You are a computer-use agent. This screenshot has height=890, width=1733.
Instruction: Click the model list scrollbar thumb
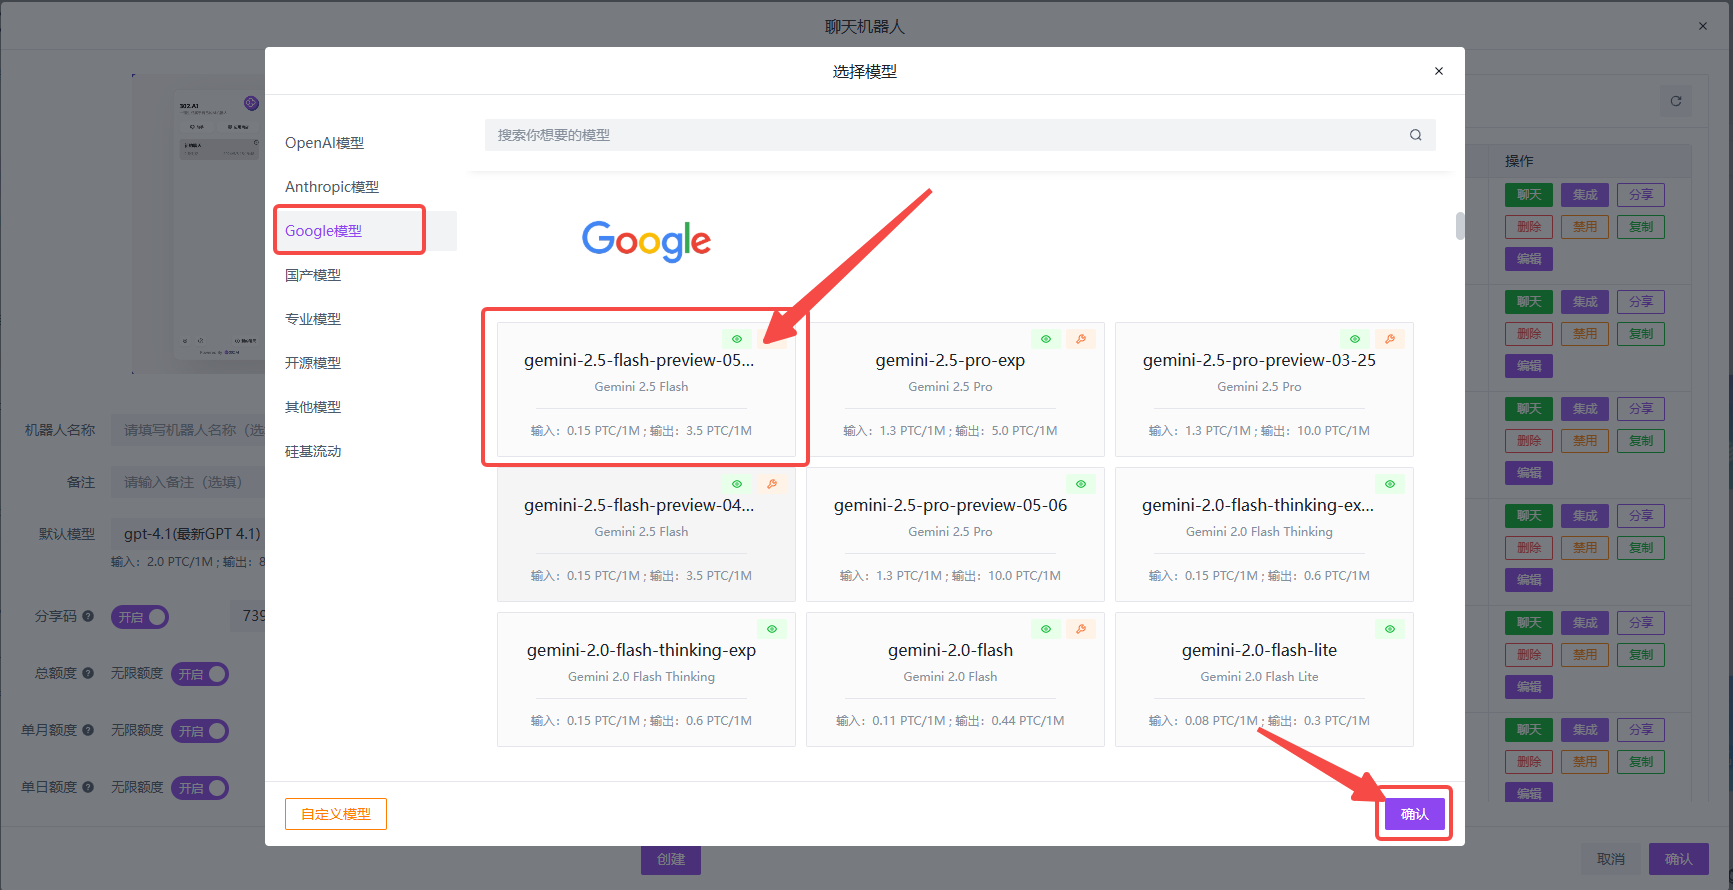(x=1460, y=226)
